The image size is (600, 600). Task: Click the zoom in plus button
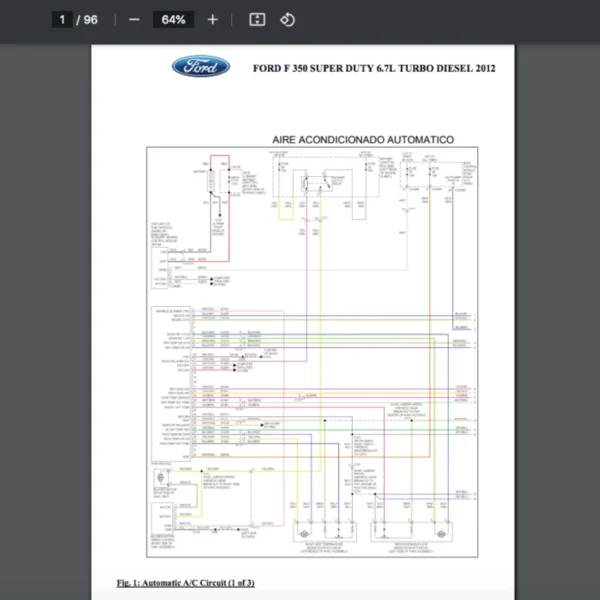click(212, 19)
